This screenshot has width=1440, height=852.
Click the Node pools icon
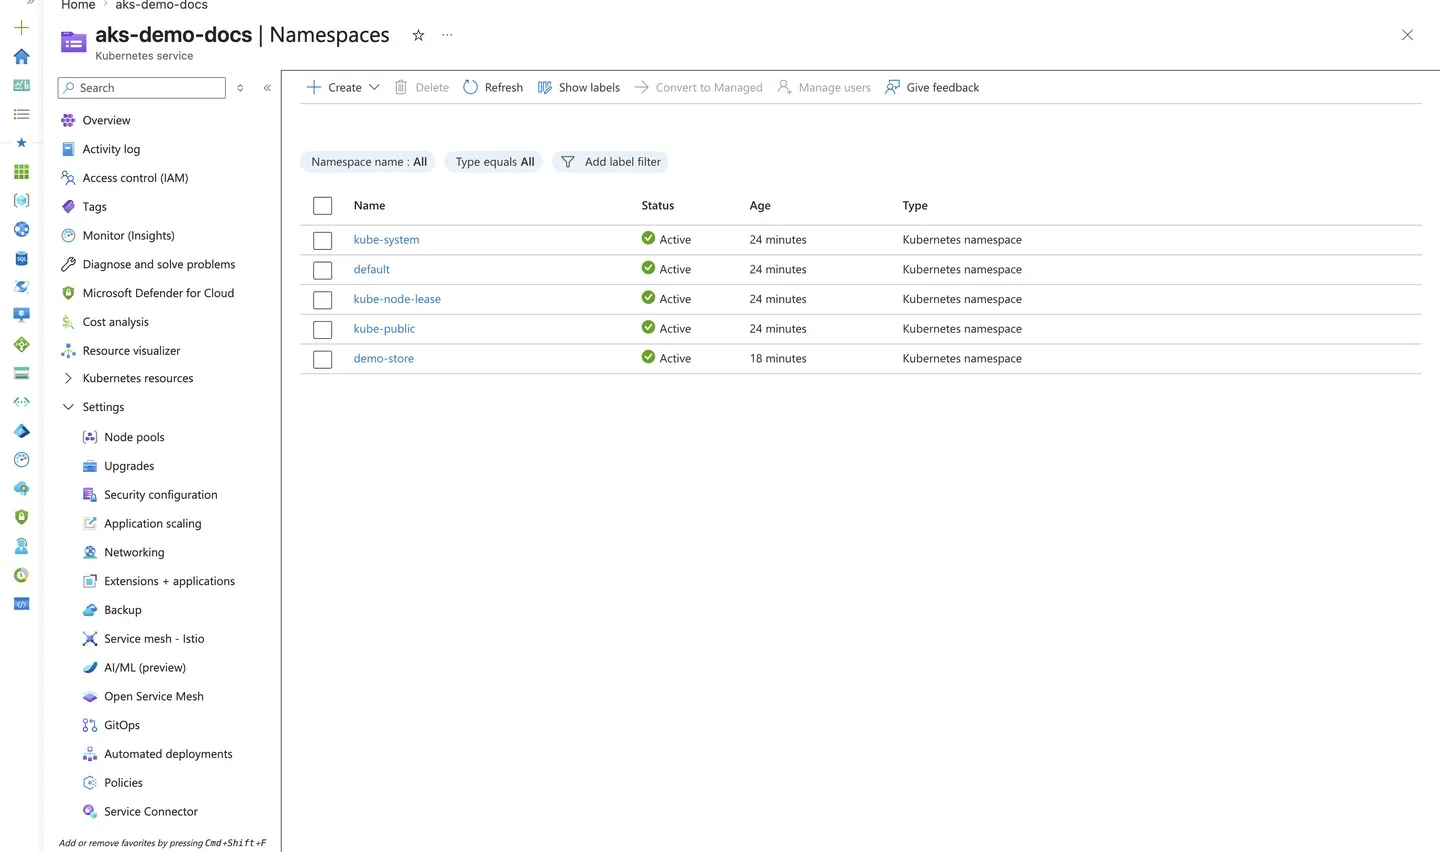point(90,437)
